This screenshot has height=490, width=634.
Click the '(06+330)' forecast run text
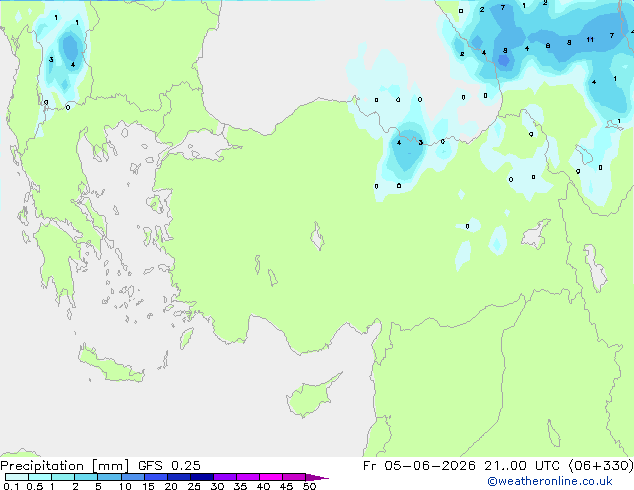(601, 466)
